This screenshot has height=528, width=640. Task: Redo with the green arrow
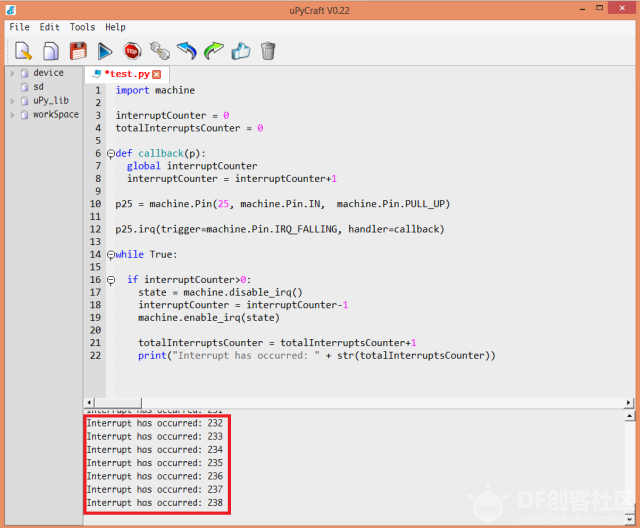pos(214,51)
